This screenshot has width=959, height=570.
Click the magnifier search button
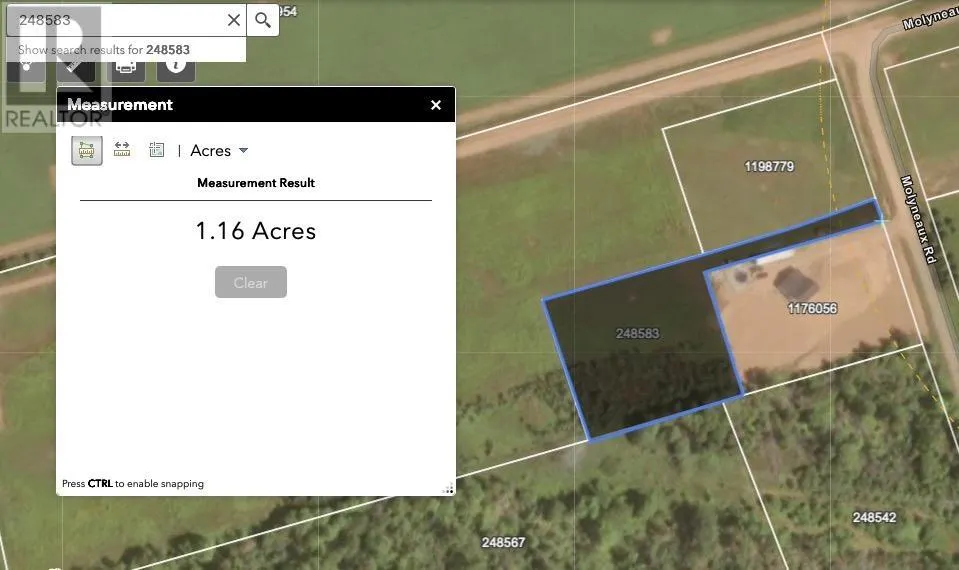coord(263,20)
